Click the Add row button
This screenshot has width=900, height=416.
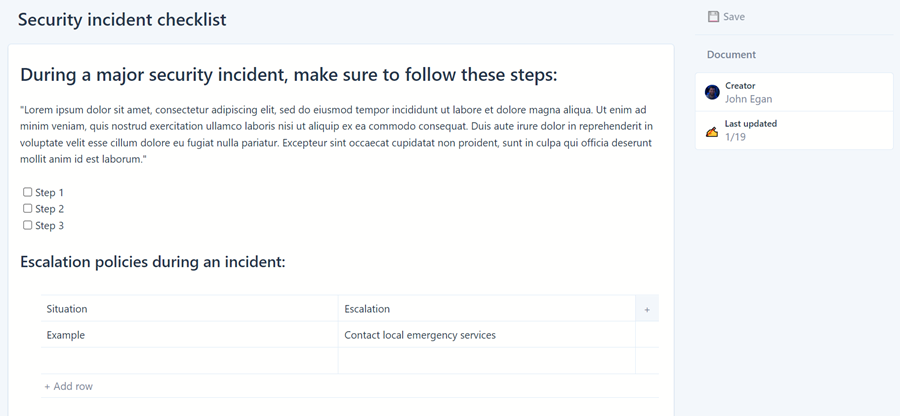pos(69,386)
